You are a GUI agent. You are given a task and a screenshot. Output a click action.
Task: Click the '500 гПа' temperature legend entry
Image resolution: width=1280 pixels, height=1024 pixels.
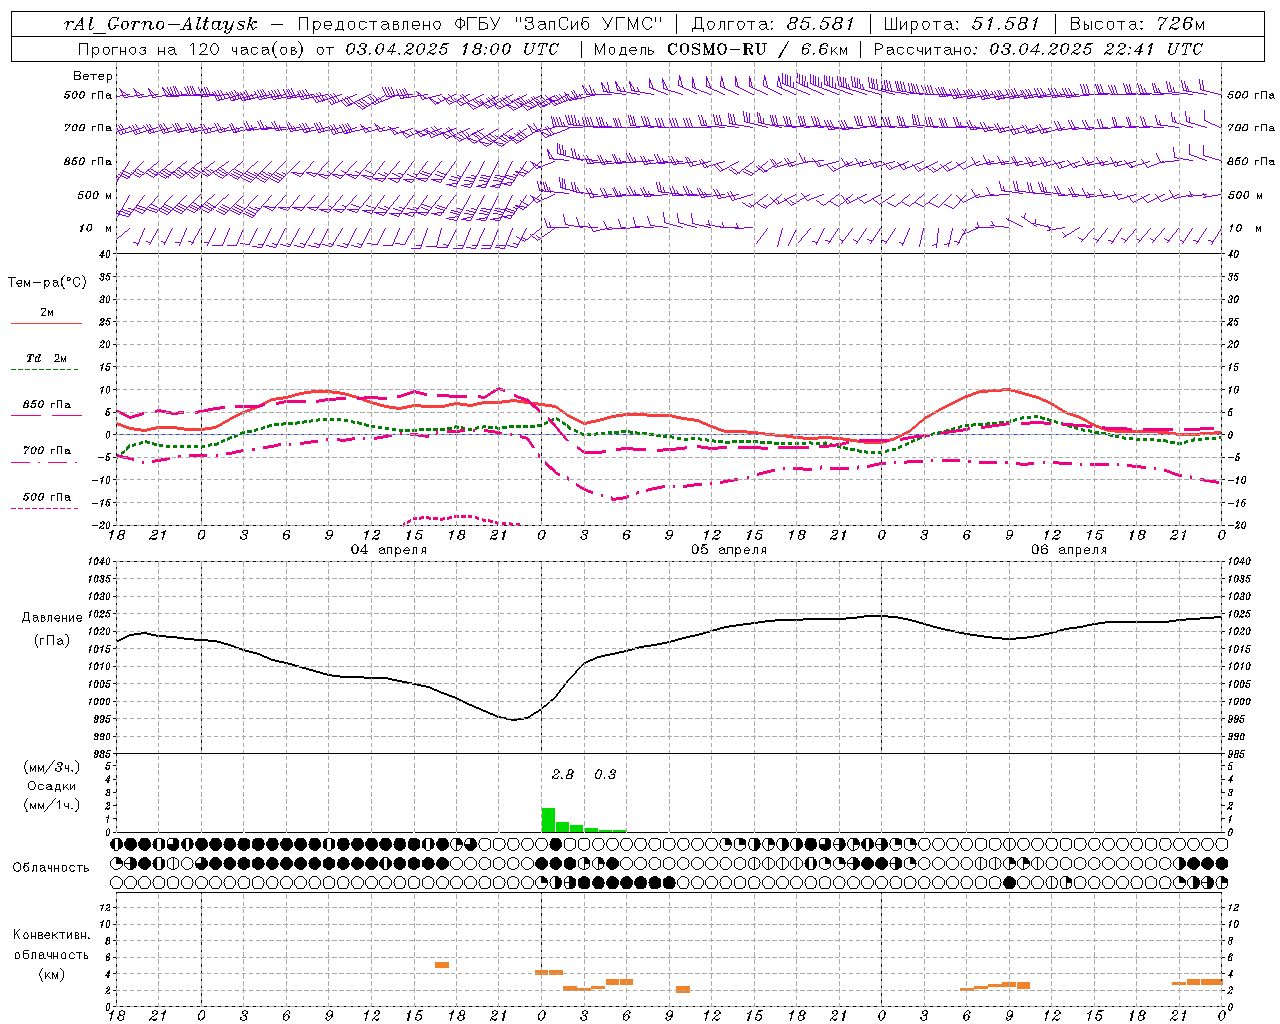[x=47, y=497]
